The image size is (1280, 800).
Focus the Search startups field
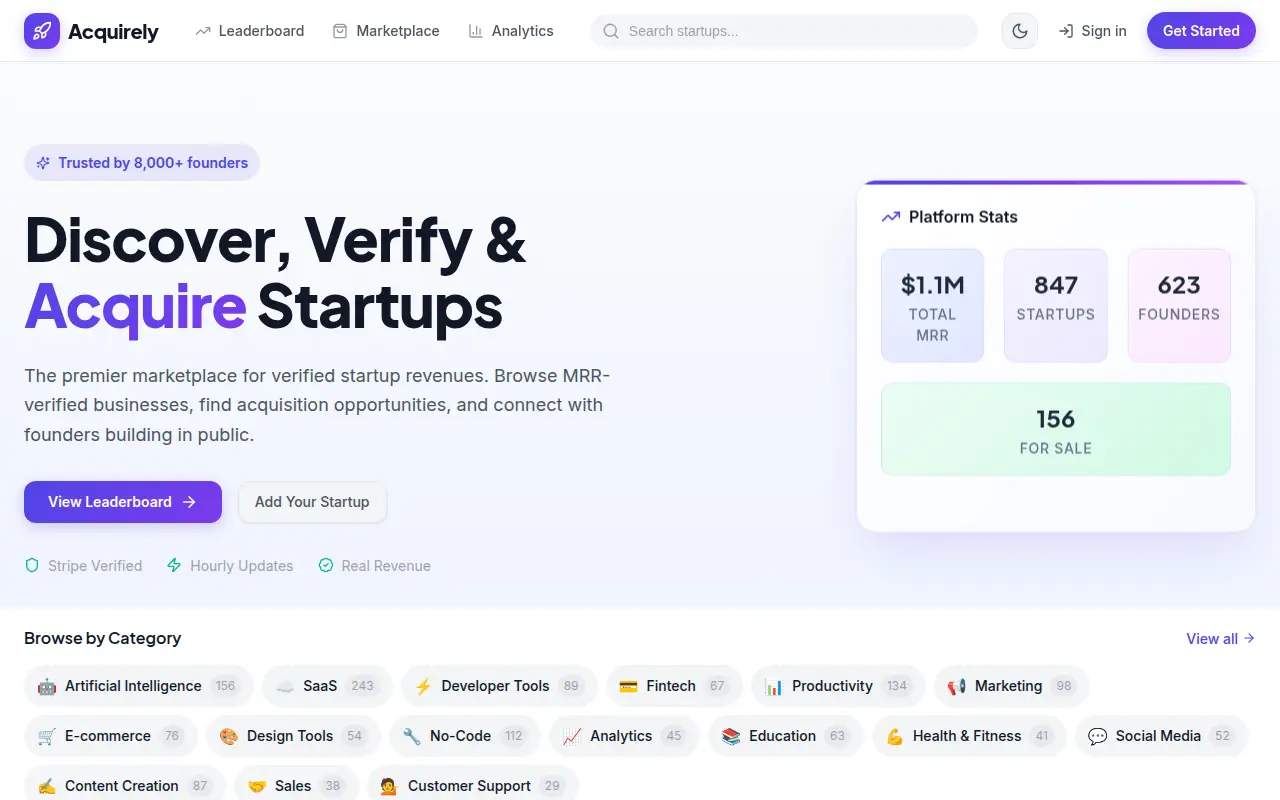[x=784, y=31]
